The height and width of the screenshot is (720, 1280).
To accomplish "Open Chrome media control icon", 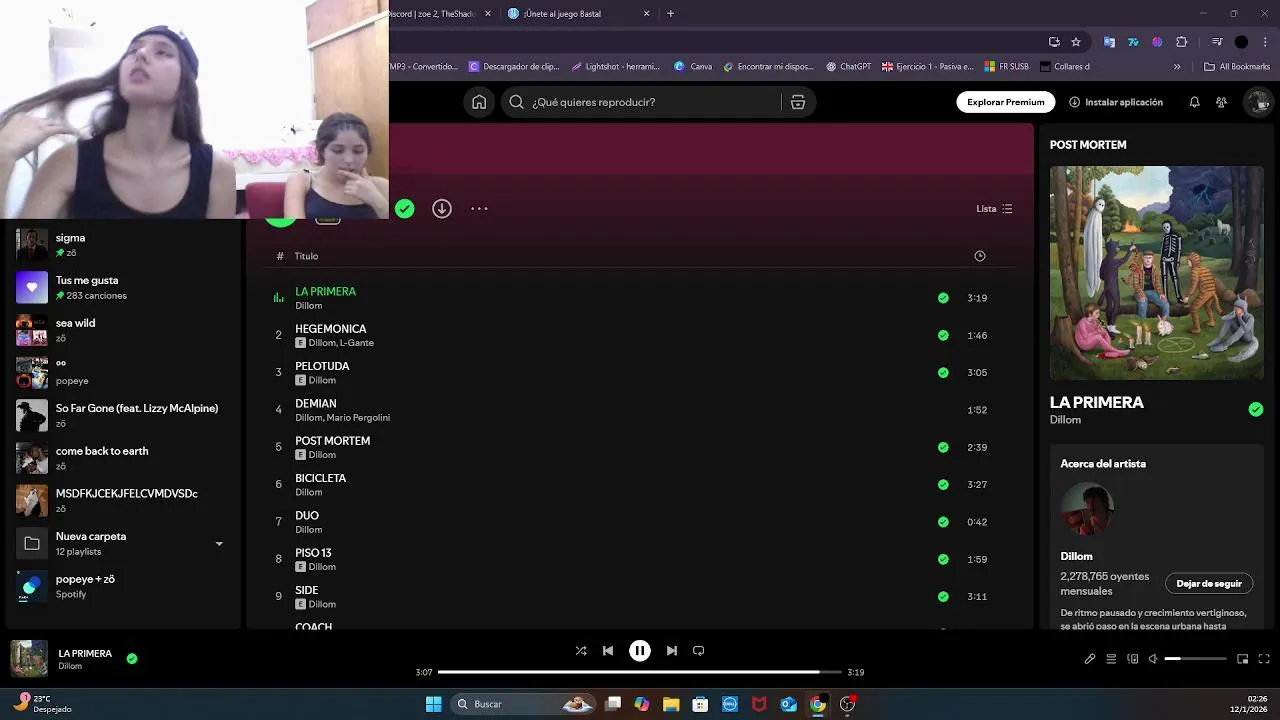I will tap(1217, 42).
